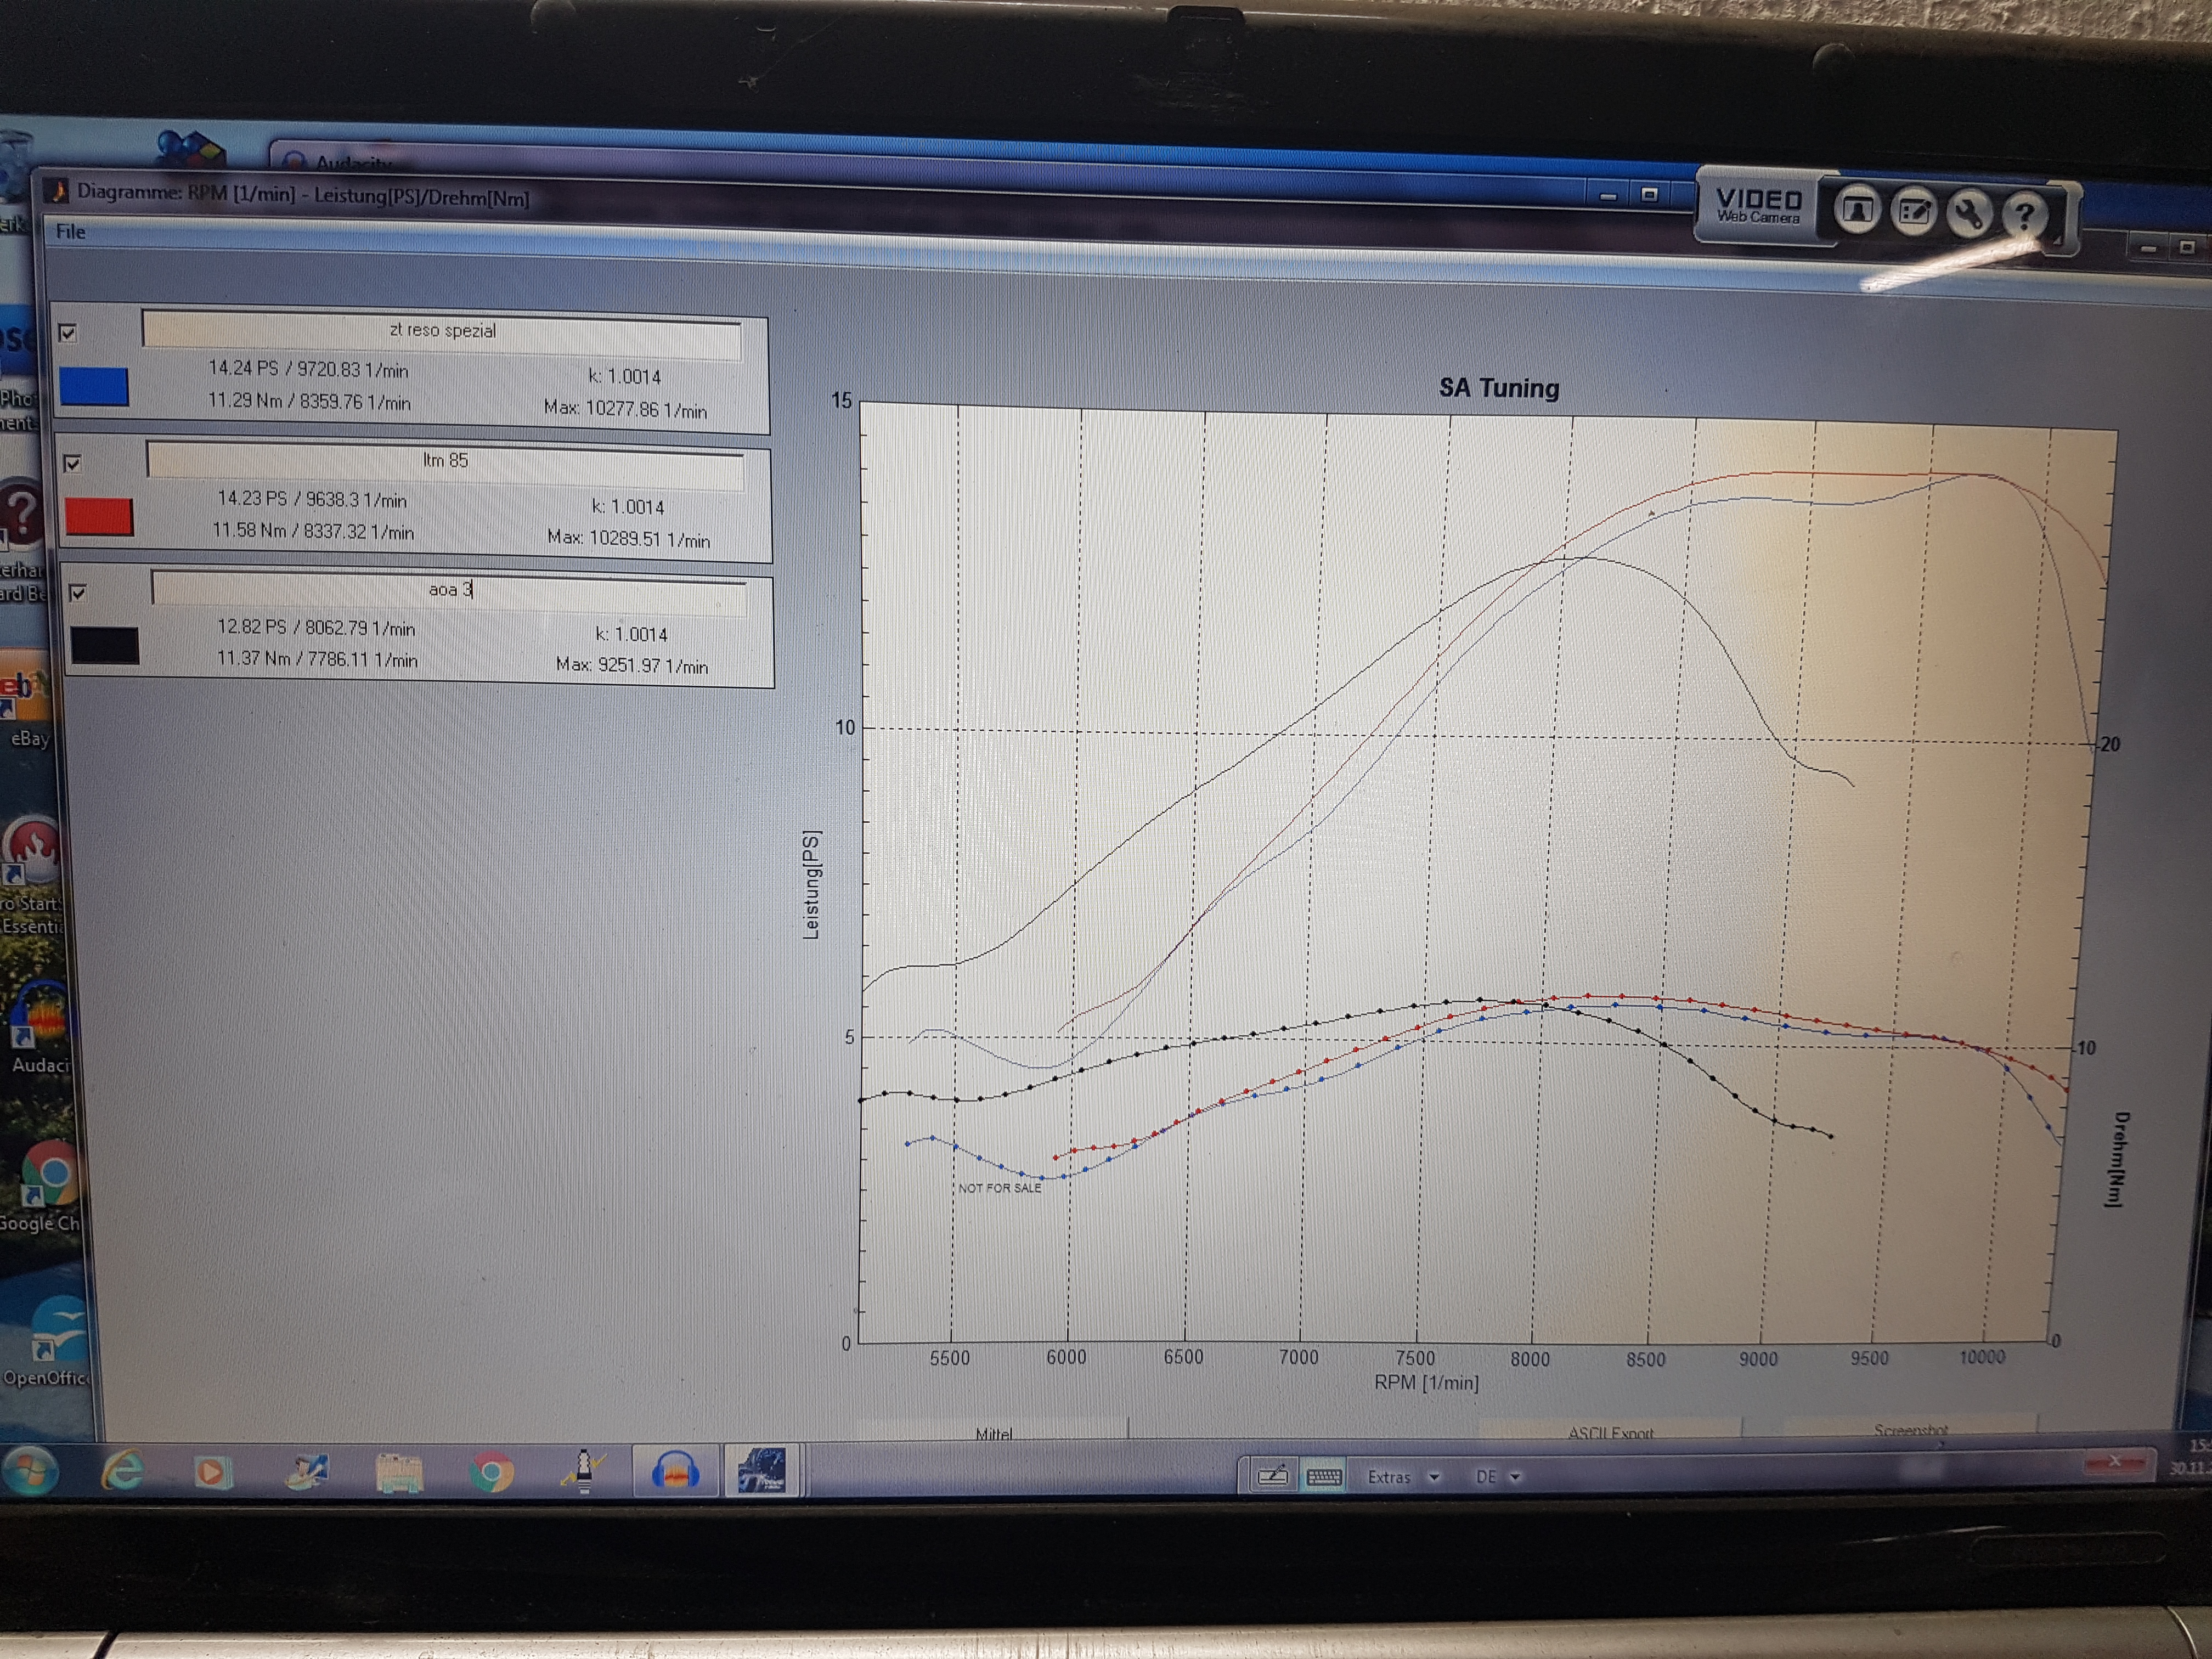Open the on-screen keyboard toolbar icon
Screen dimensions: 2212x1659
tap(1324, 1477)
